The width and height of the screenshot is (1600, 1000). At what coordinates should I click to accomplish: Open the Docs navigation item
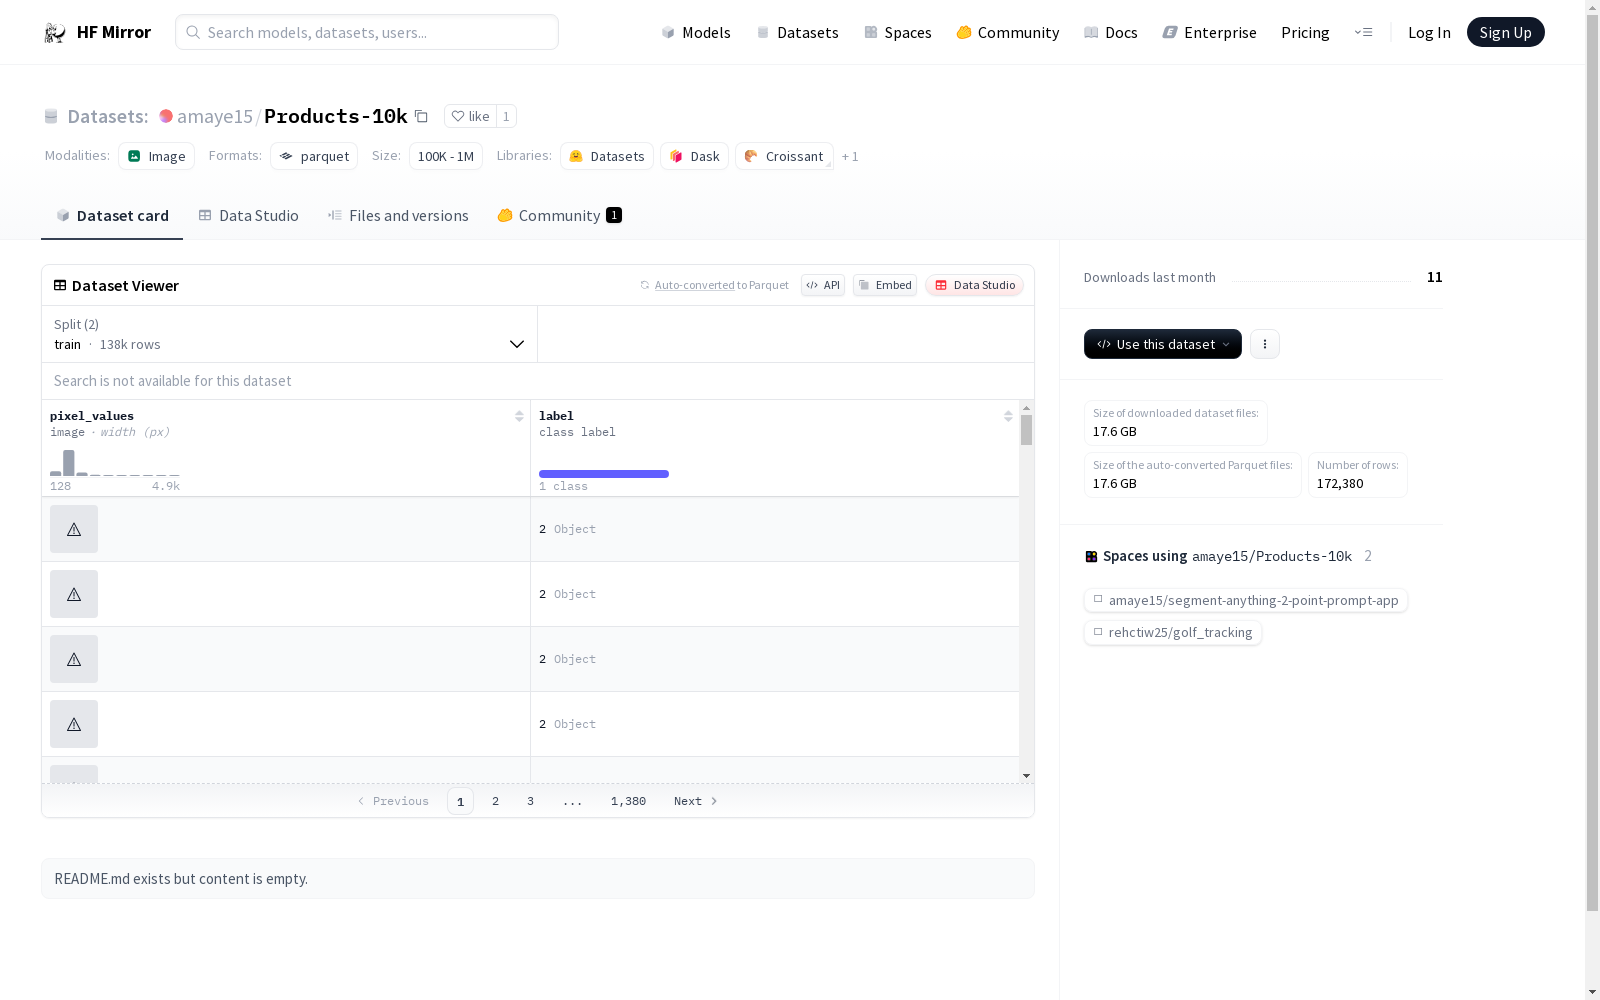[x=1111, y=33]
